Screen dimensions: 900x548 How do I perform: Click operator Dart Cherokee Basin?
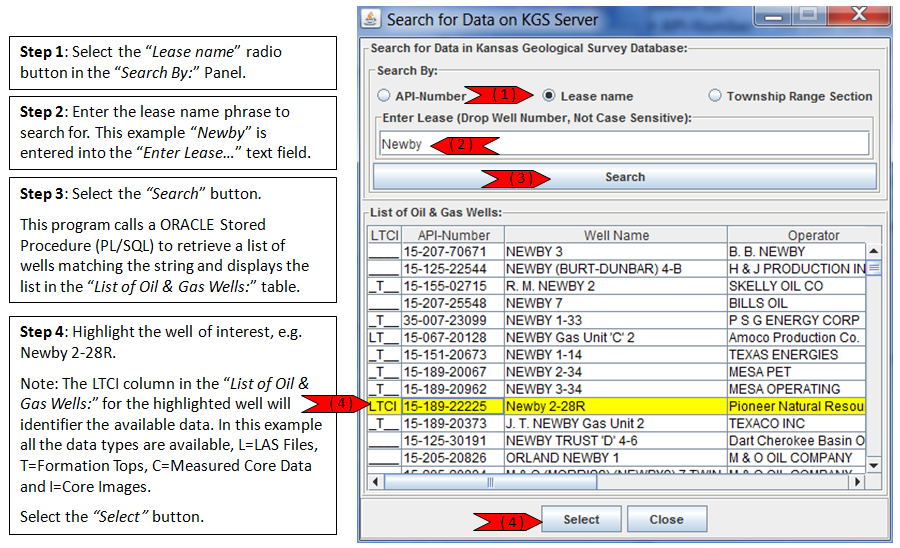tap(797, 441)
